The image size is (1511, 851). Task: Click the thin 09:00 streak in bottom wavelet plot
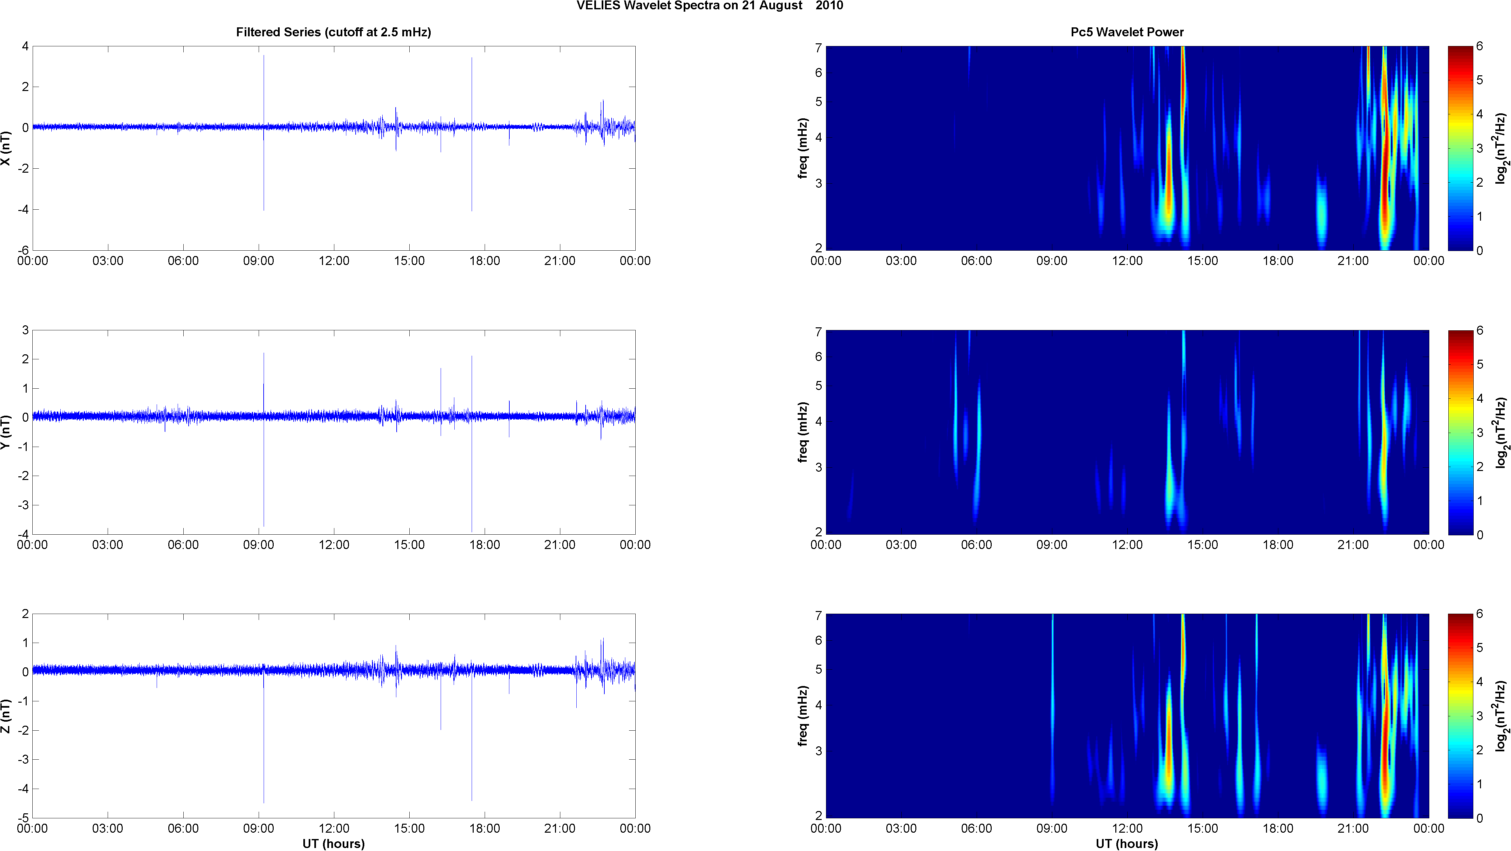coord(1053,710)
